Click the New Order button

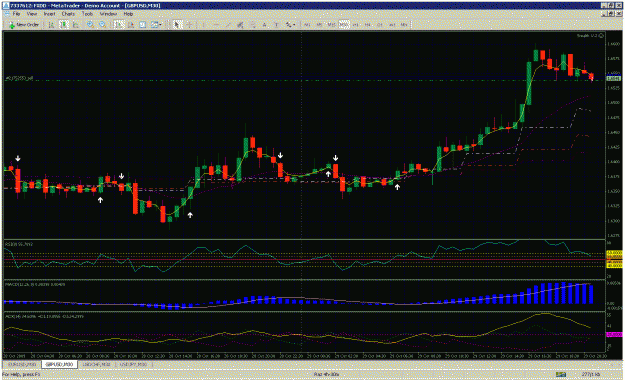[x=24, y=25]
